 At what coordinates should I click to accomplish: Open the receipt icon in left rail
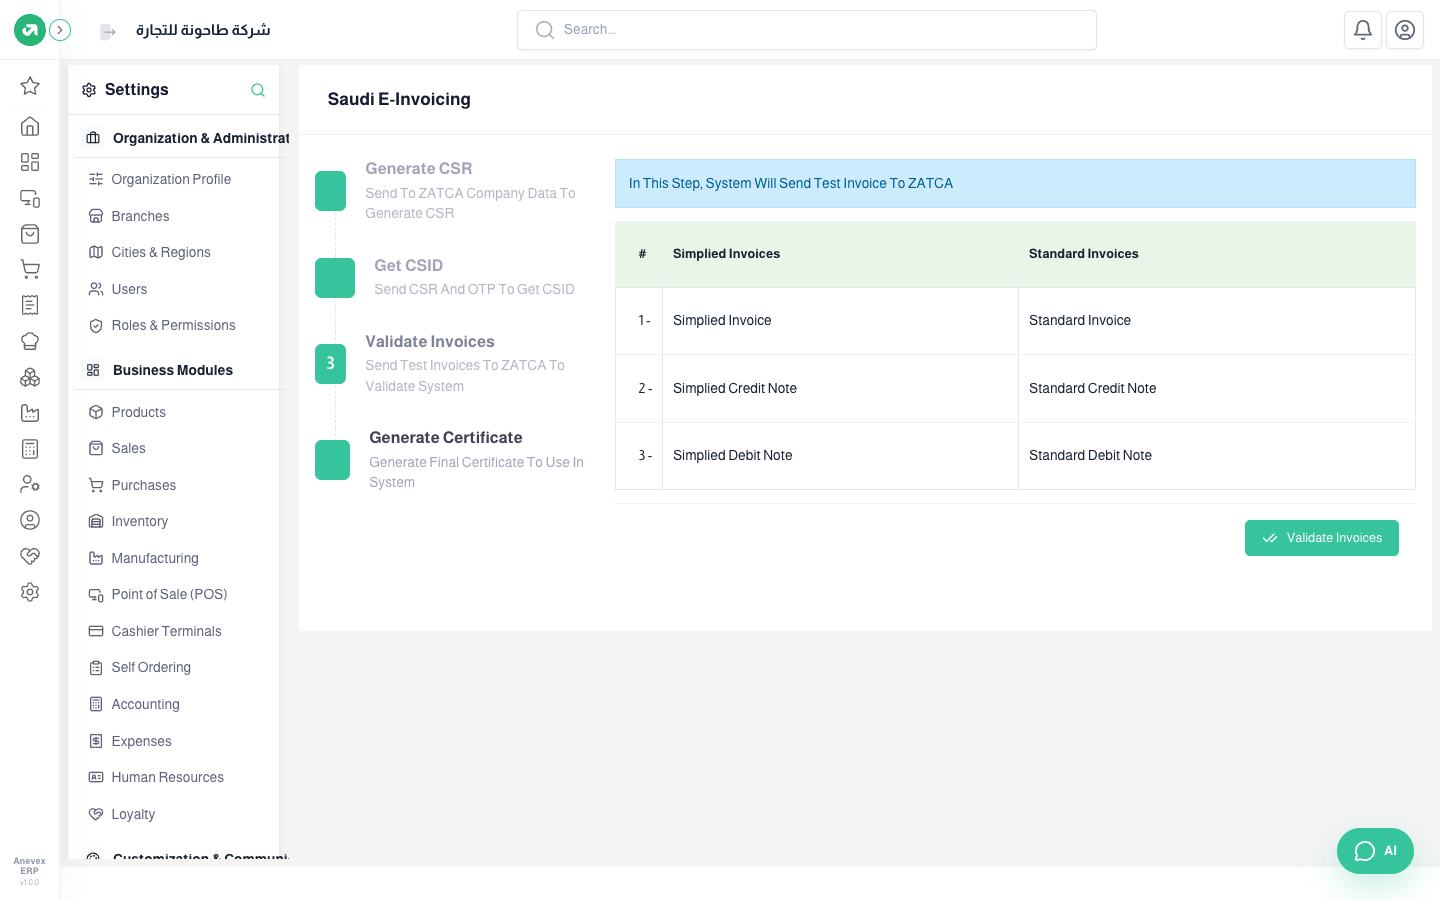(30, 305)
